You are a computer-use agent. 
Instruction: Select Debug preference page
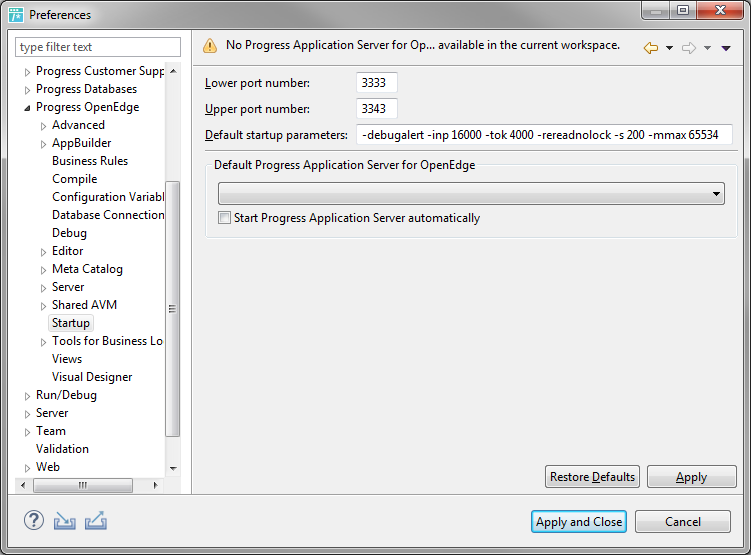[x=69, y=233]
